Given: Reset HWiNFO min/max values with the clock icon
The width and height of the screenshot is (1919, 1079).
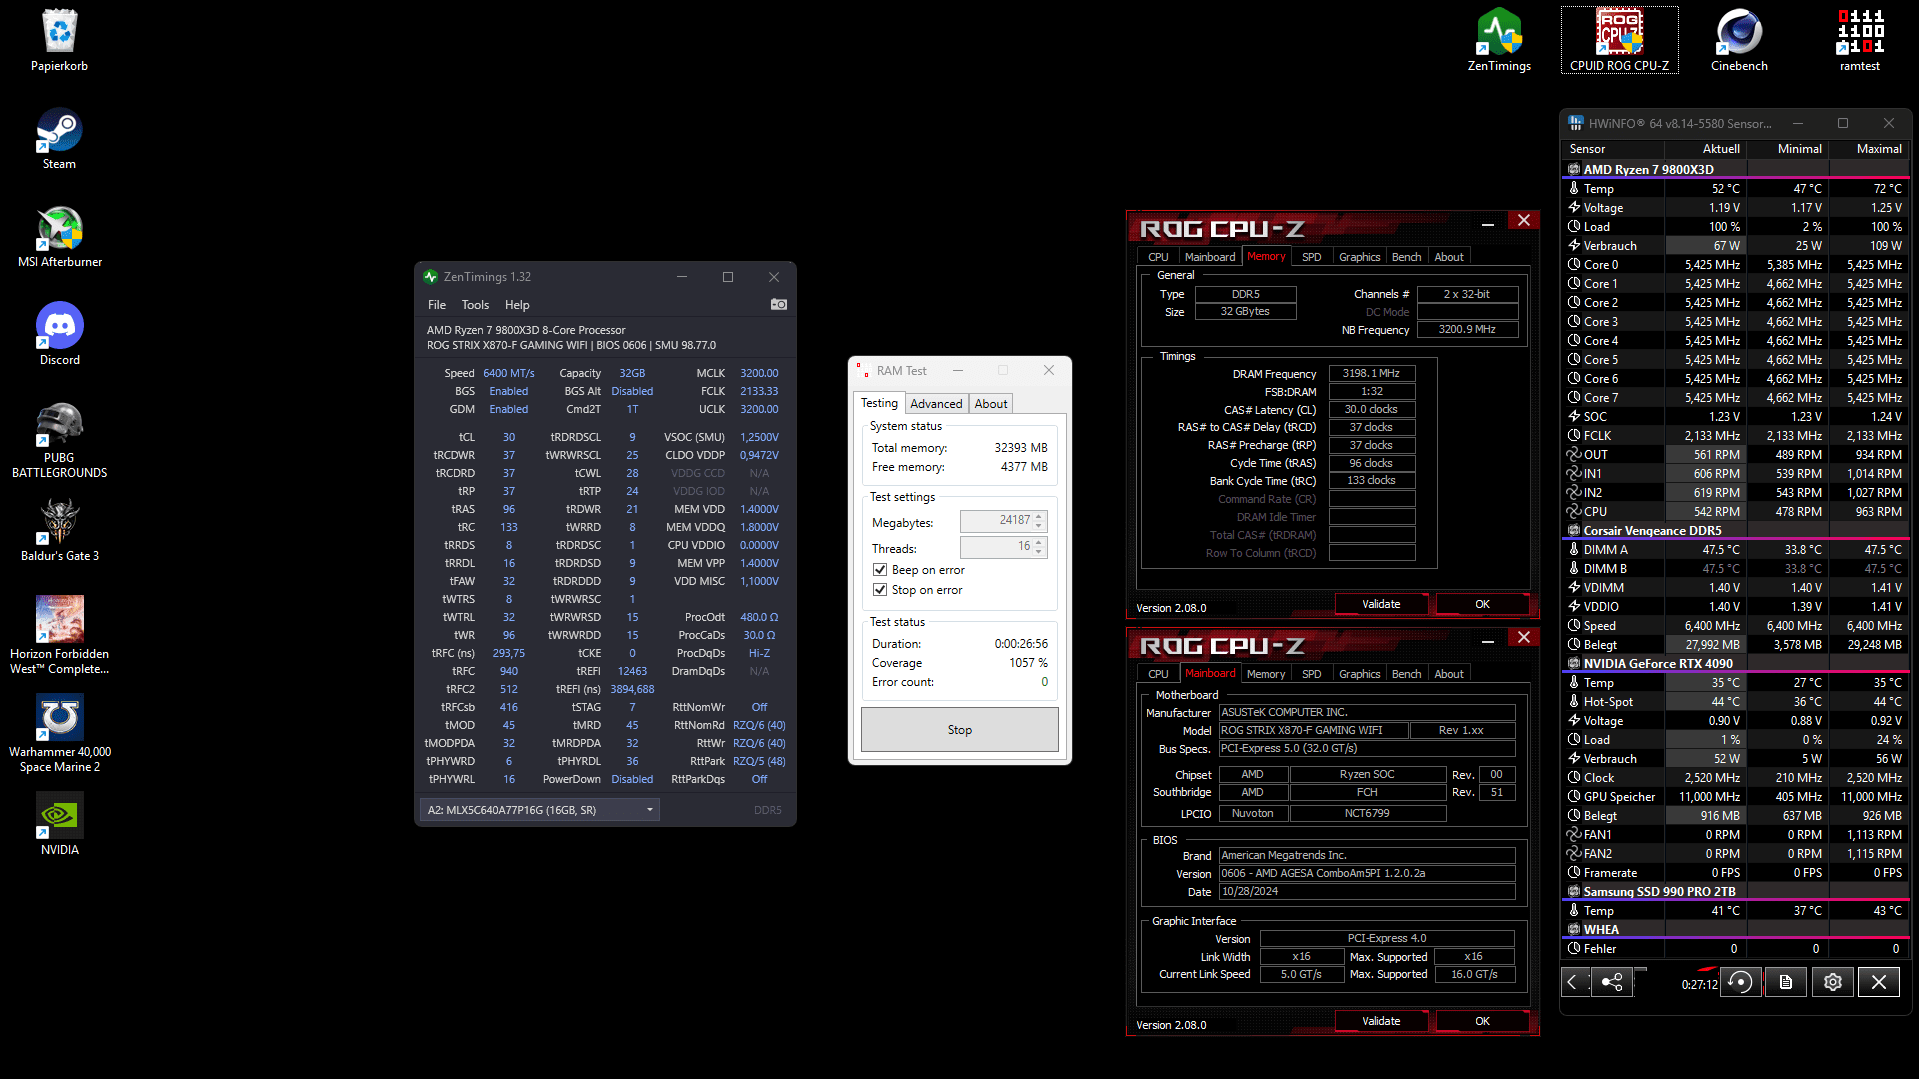Looking at the screenshot, I should pos(1740,982).
